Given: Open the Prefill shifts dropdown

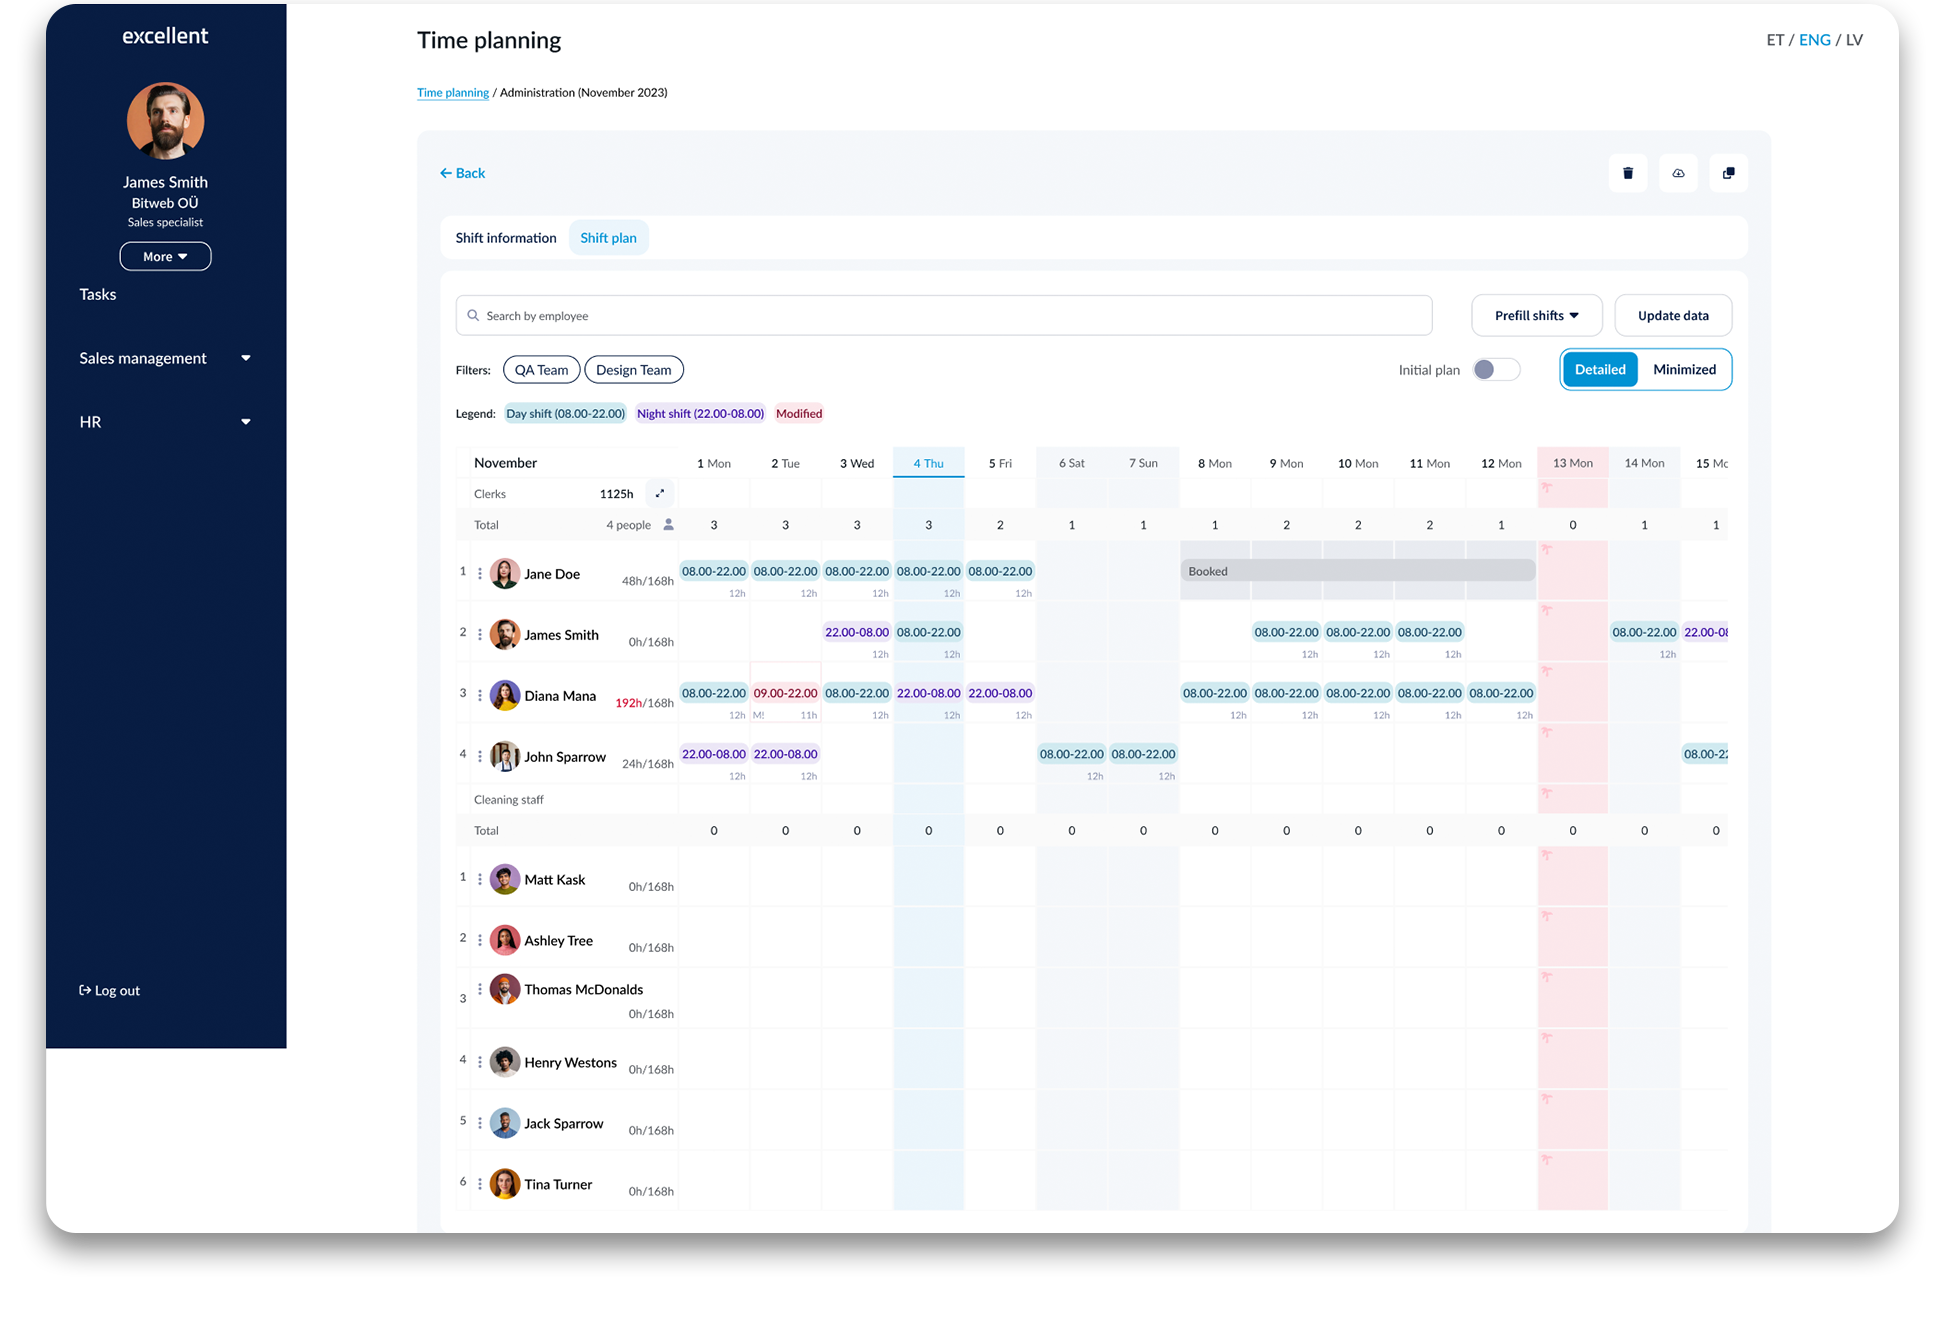Looking at the screenshot, I should point(1536,315).
